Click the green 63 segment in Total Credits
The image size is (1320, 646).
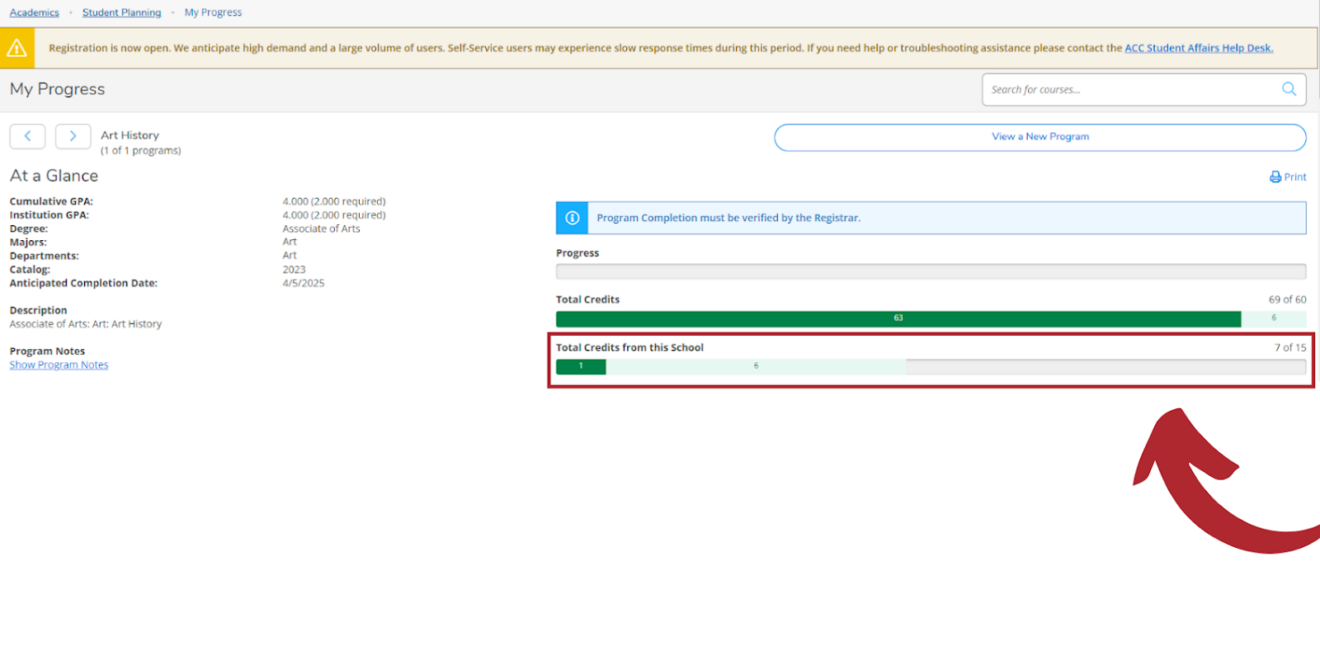click(898, 318)
